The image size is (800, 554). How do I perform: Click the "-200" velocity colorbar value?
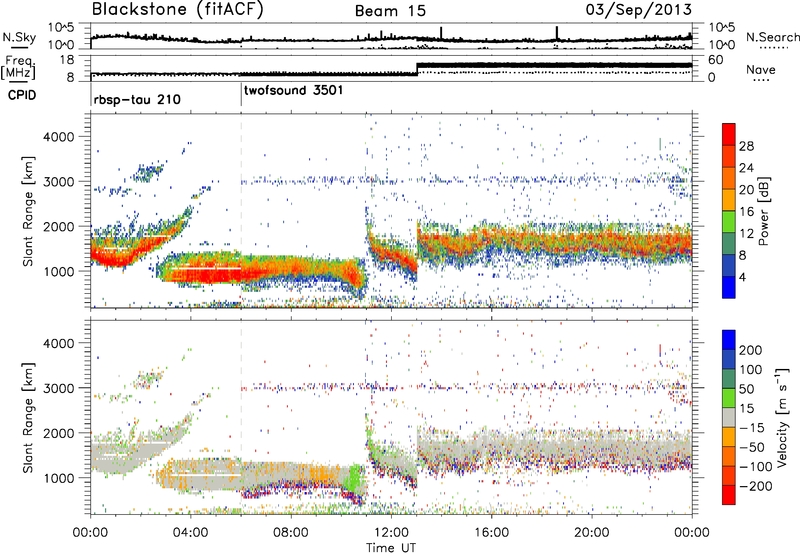coord(756,486)
